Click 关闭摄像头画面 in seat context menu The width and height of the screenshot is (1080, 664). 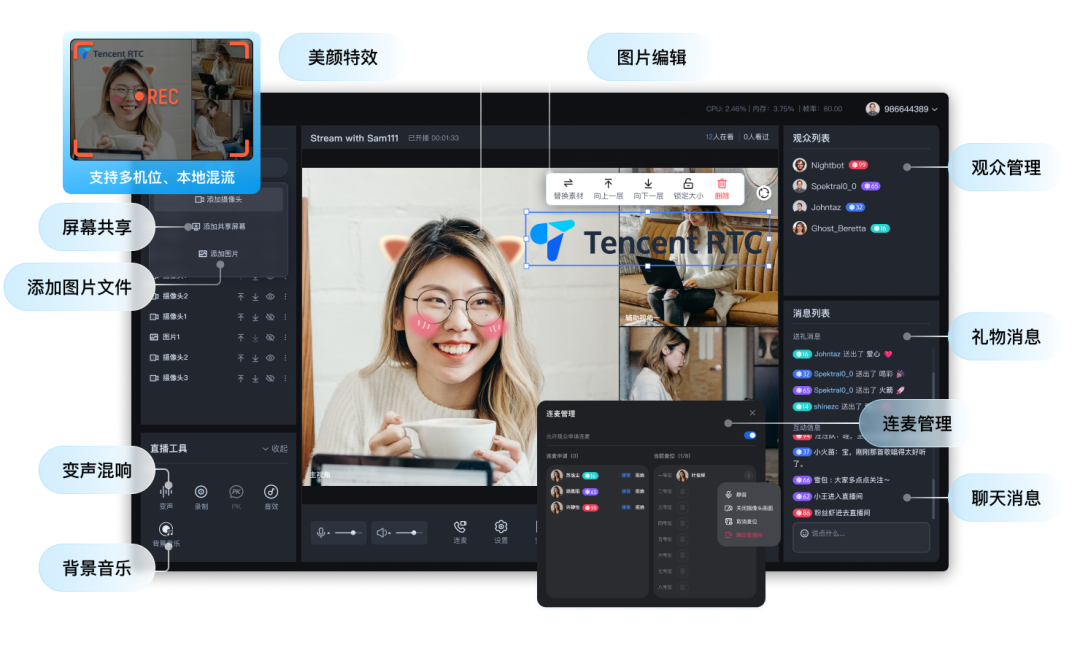pyautogui.click(x=748, y=508)
